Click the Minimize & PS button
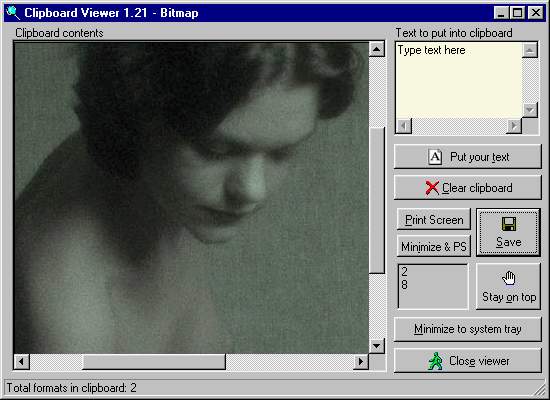Image resolution: width=550 pixels, height=400 pixels. (434, 246)
